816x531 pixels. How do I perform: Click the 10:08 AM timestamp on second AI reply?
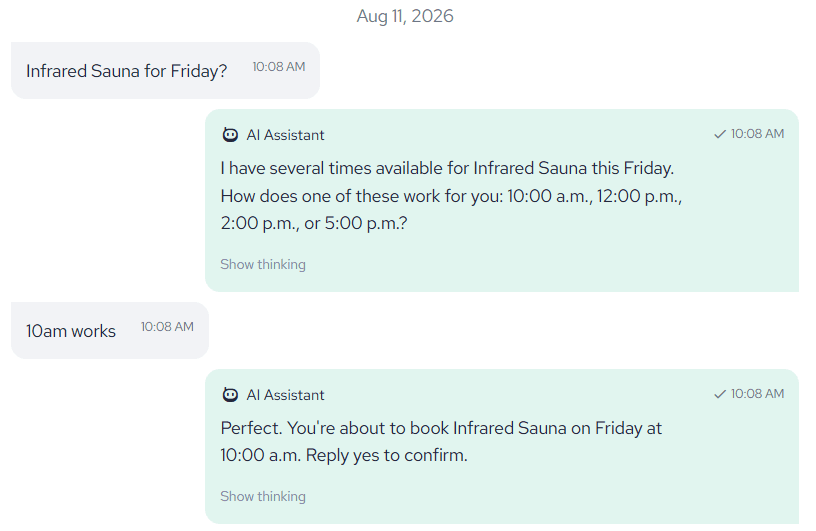(757, 394)
